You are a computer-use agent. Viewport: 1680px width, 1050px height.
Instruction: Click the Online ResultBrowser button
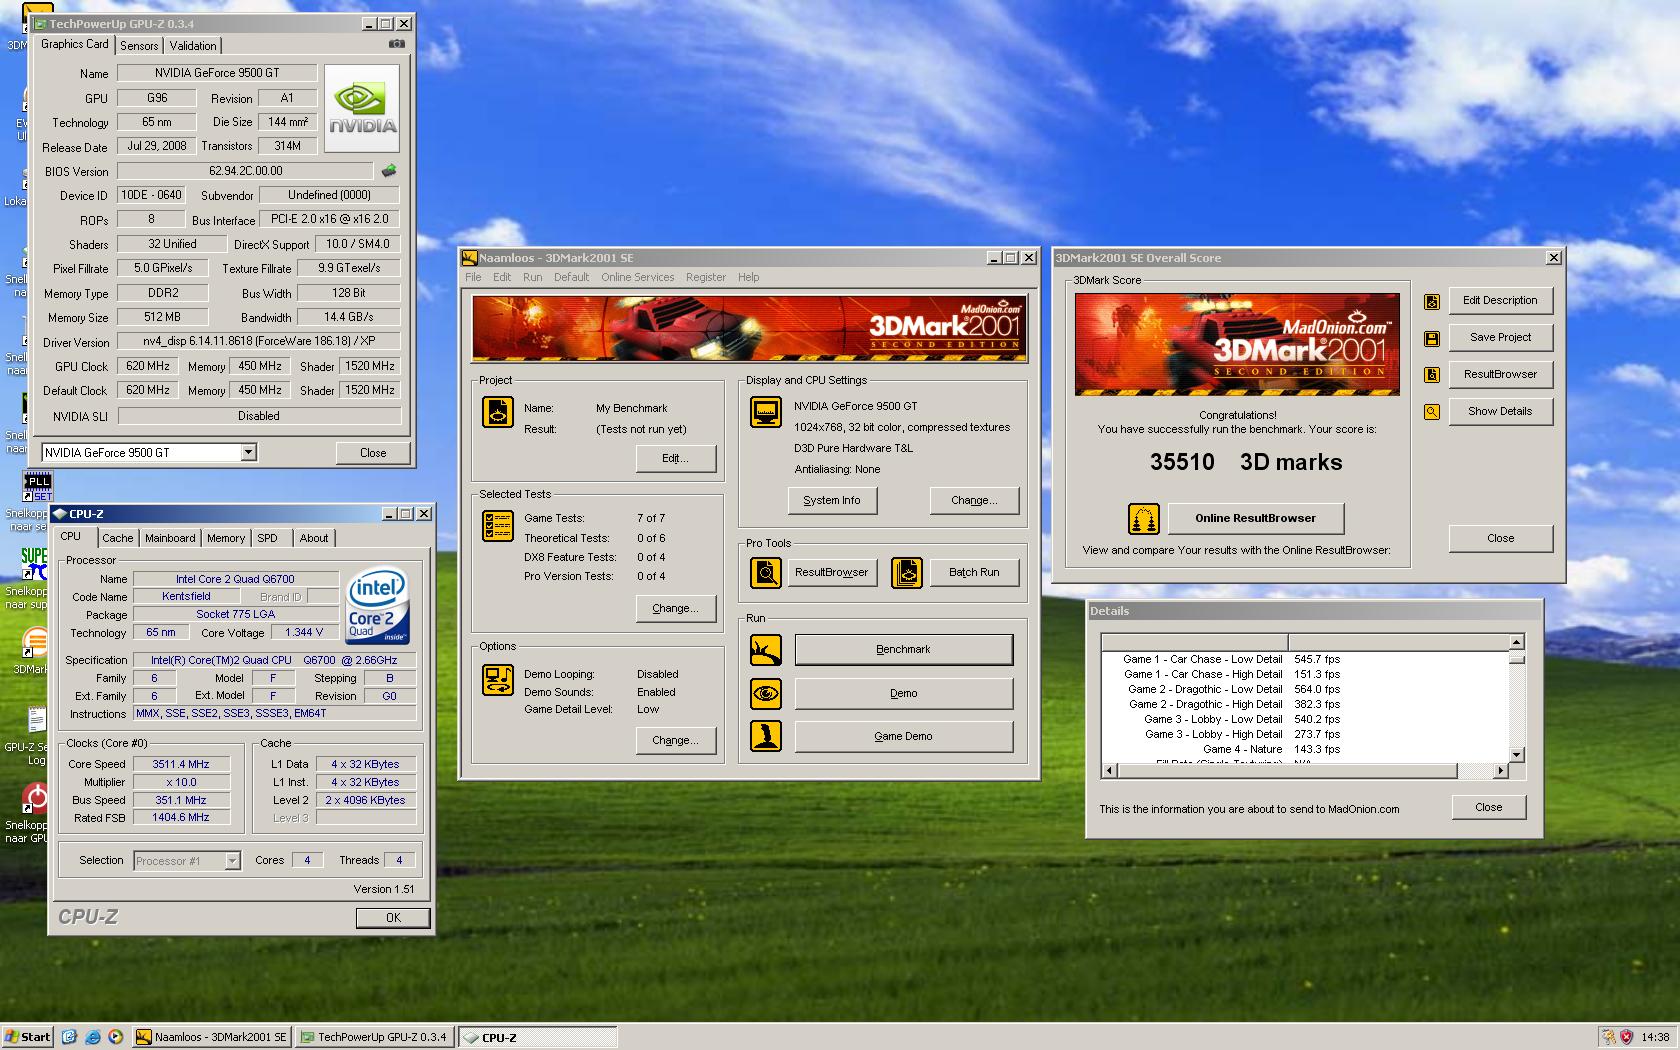click(1255, 519)
